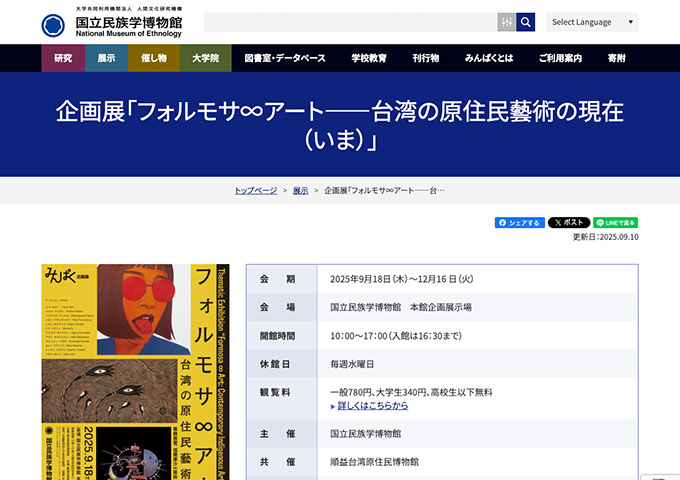Send via LINEで送る button
The width and height of the screenshot is (680, 480).
click(x=615, y=223)
